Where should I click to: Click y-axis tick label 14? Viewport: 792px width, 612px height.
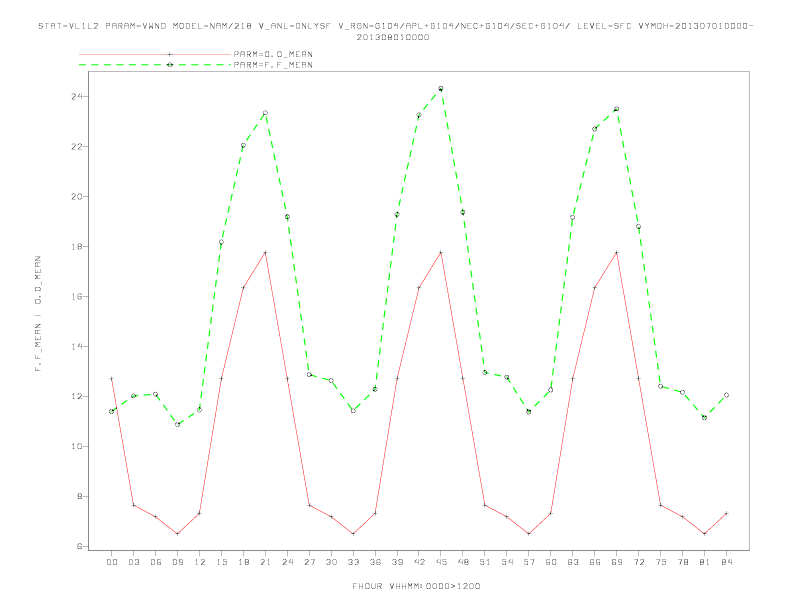pyautogui.click(x=76, y=346)
